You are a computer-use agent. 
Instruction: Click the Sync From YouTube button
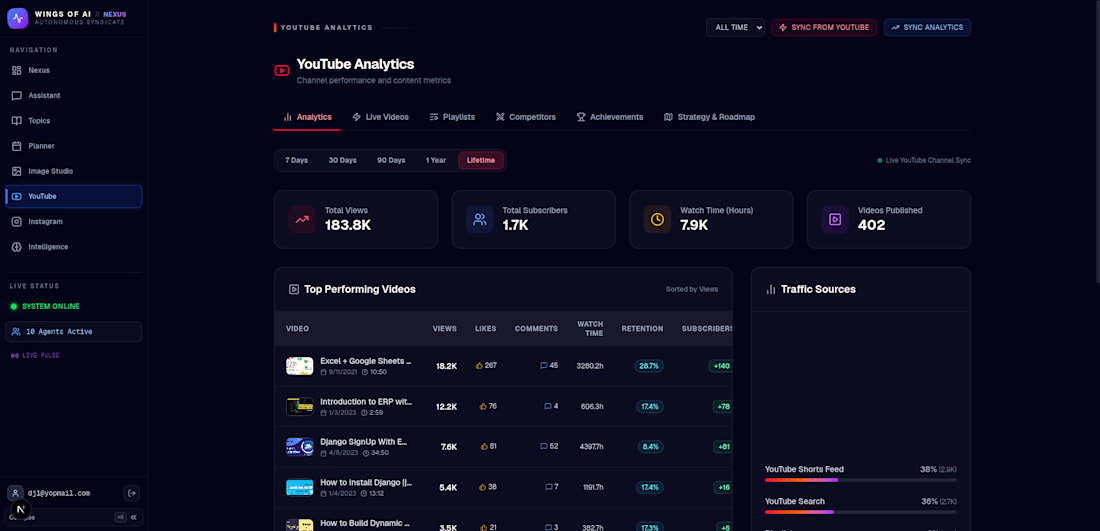[824, 27]
